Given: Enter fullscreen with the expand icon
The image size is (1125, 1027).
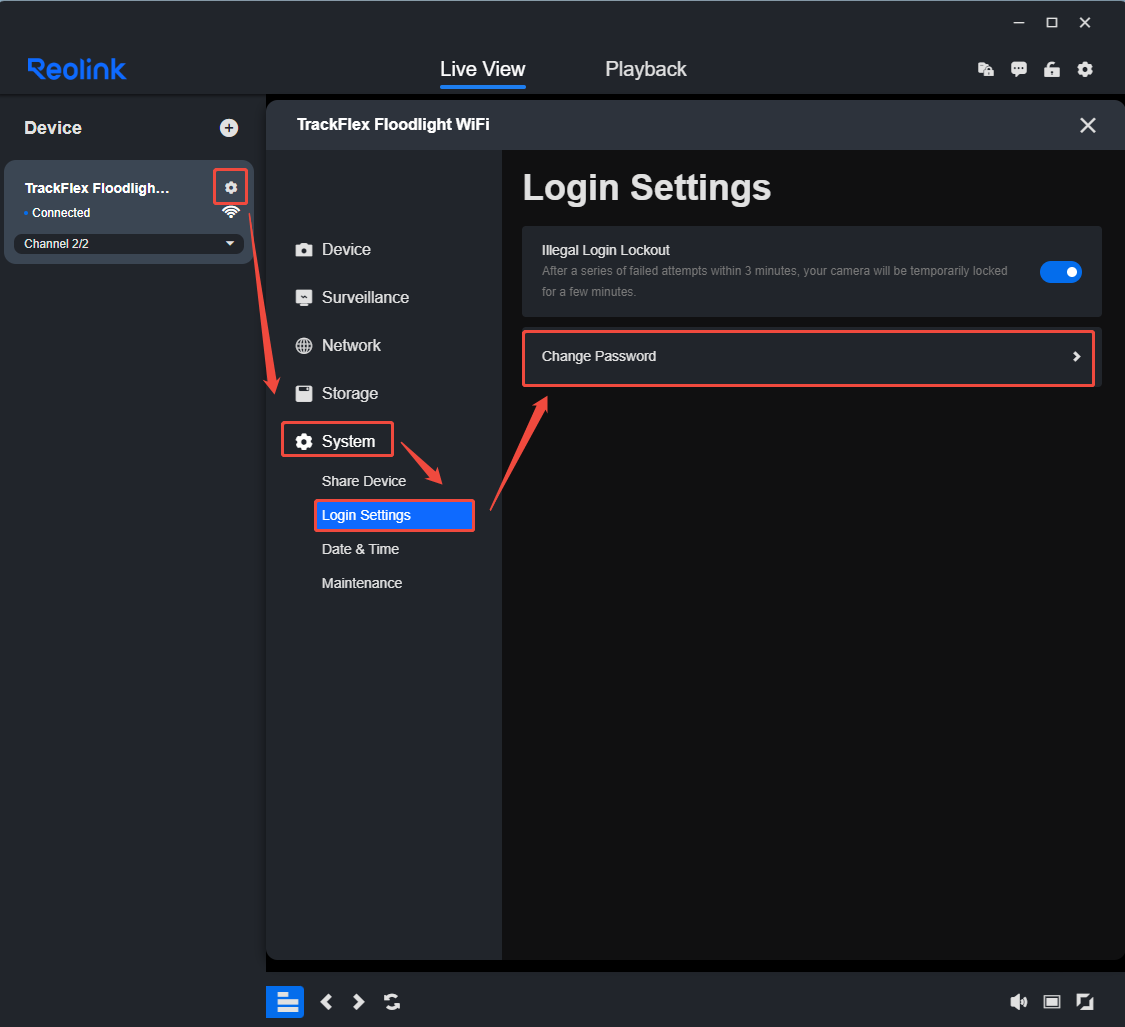Looking at the screenshot, I should [1085, 1002].
